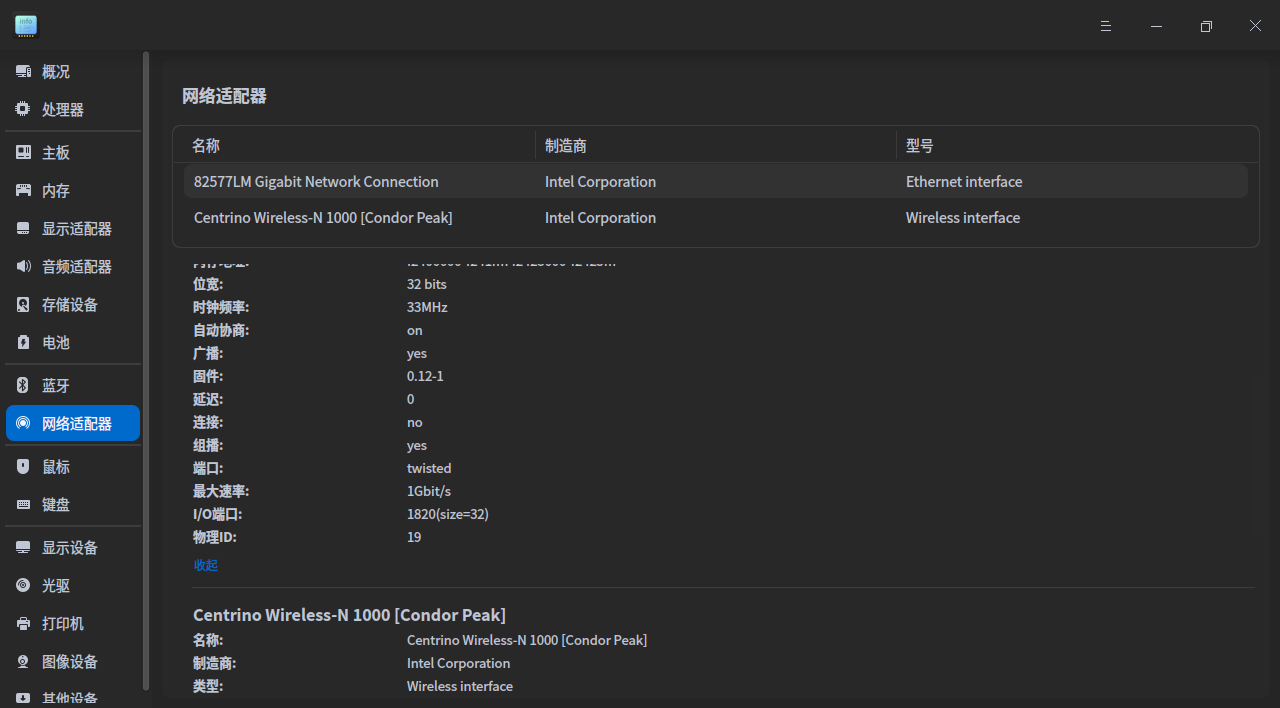Click the 制造商 column header
The image size is (1280, 708).
click(x=566, y=146)
